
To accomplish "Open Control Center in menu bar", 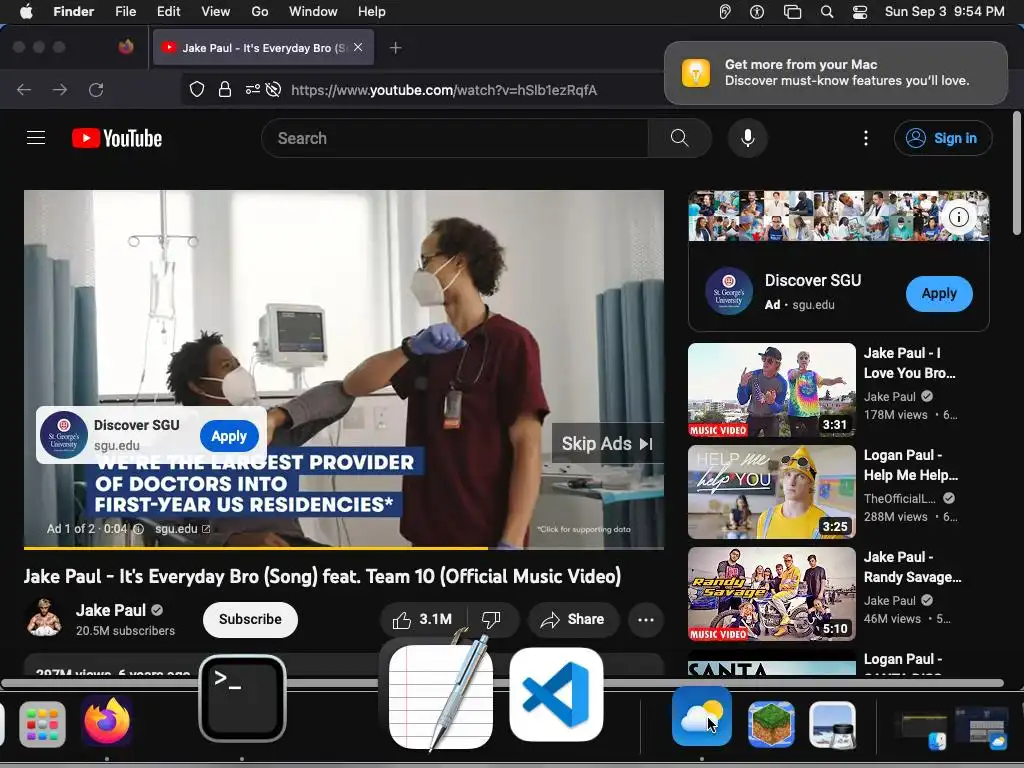I will 859,12.
